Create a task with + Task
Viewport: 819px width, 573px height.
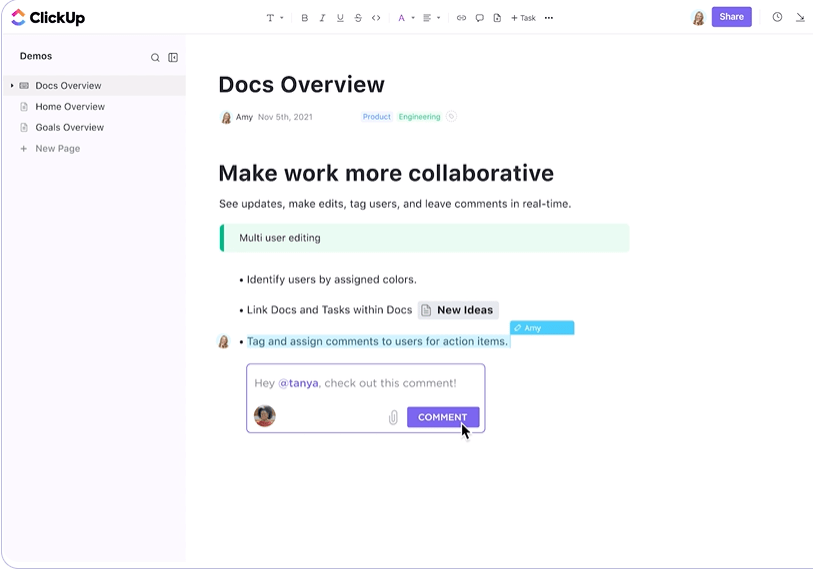tap(523, 18)
